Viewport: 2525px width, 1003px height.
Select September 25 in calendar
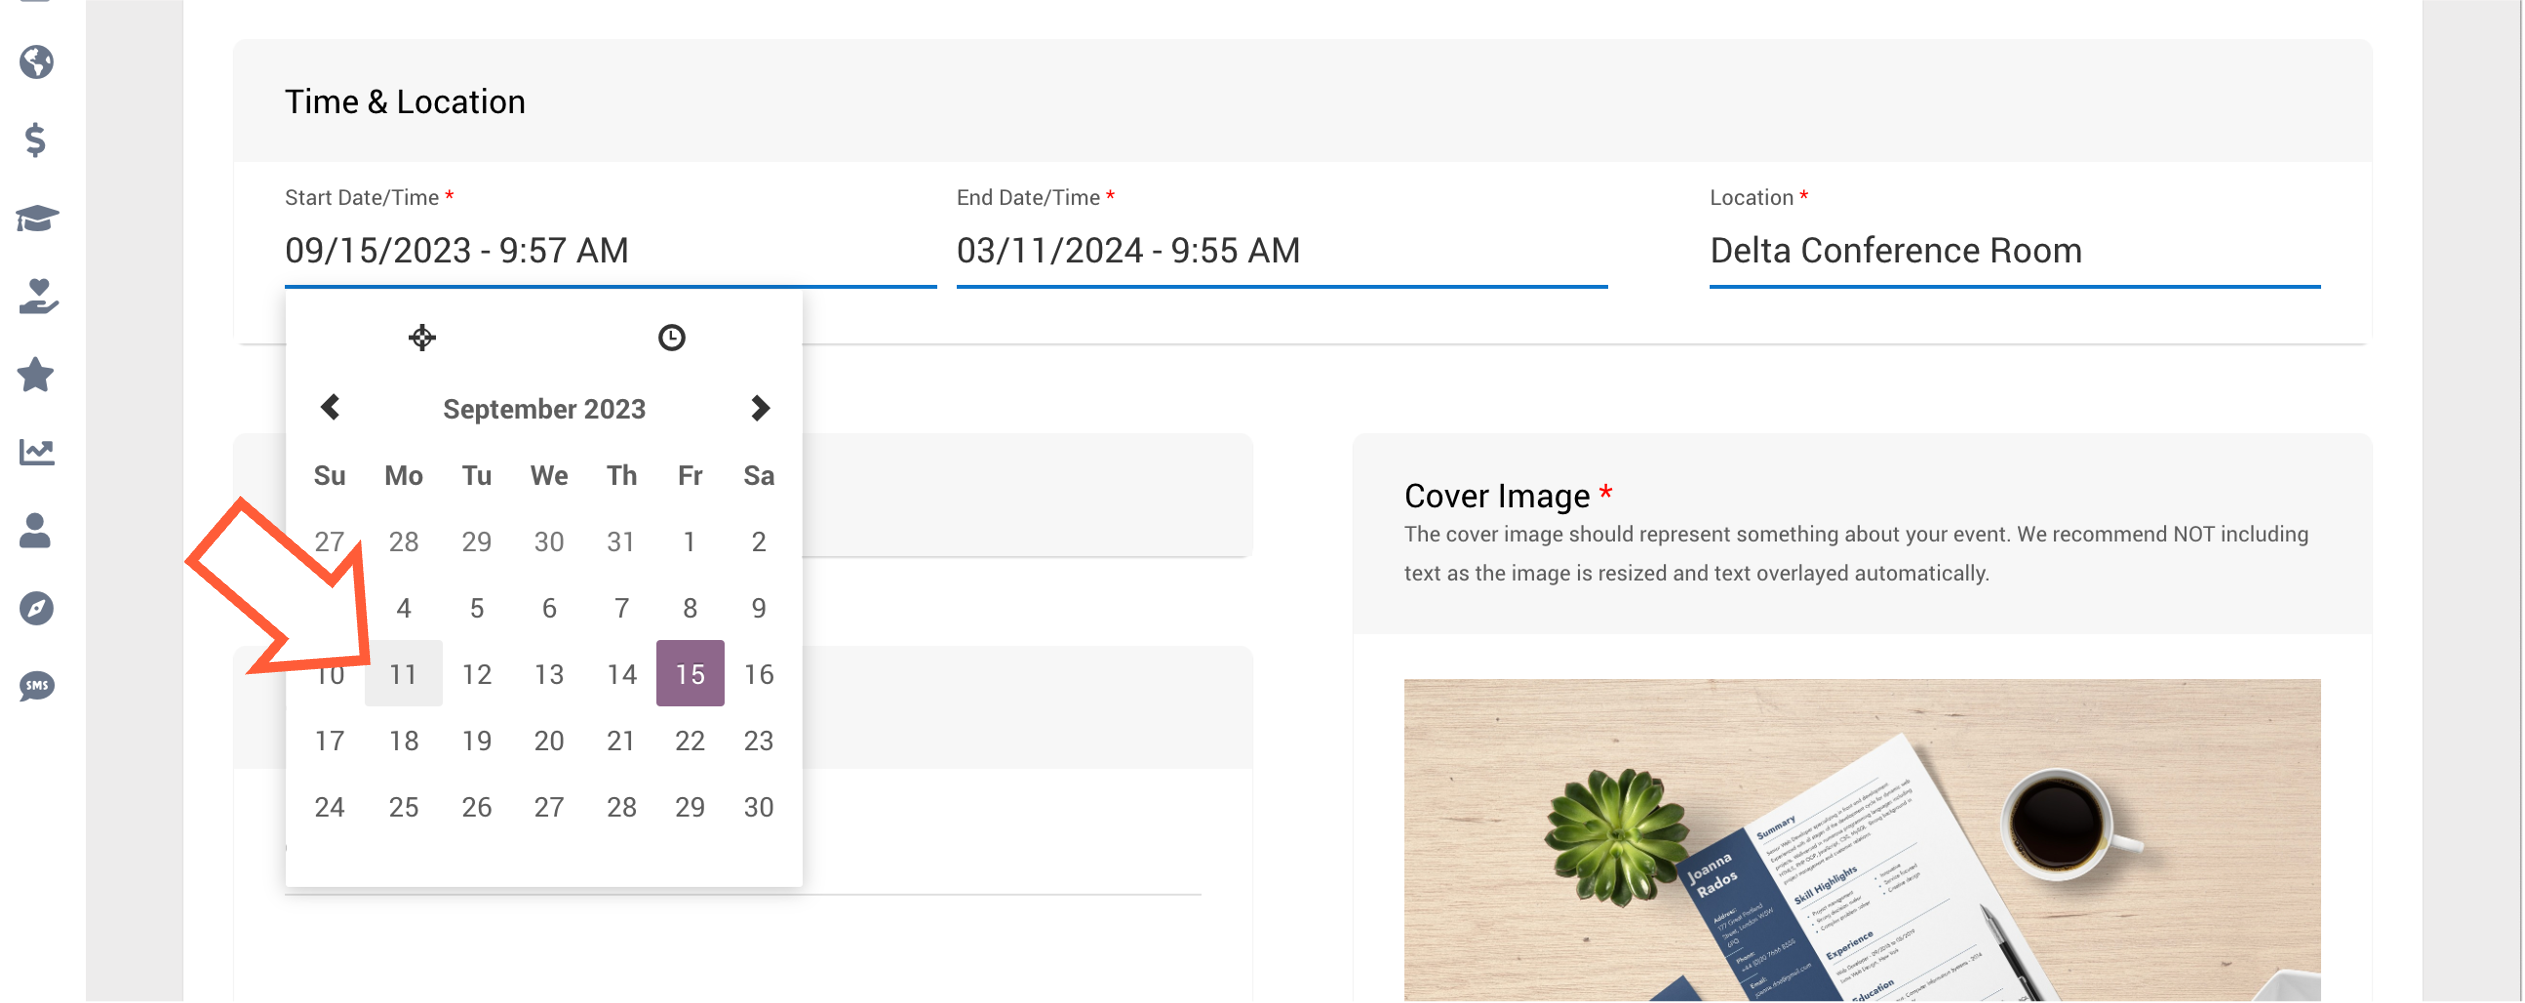403,807
